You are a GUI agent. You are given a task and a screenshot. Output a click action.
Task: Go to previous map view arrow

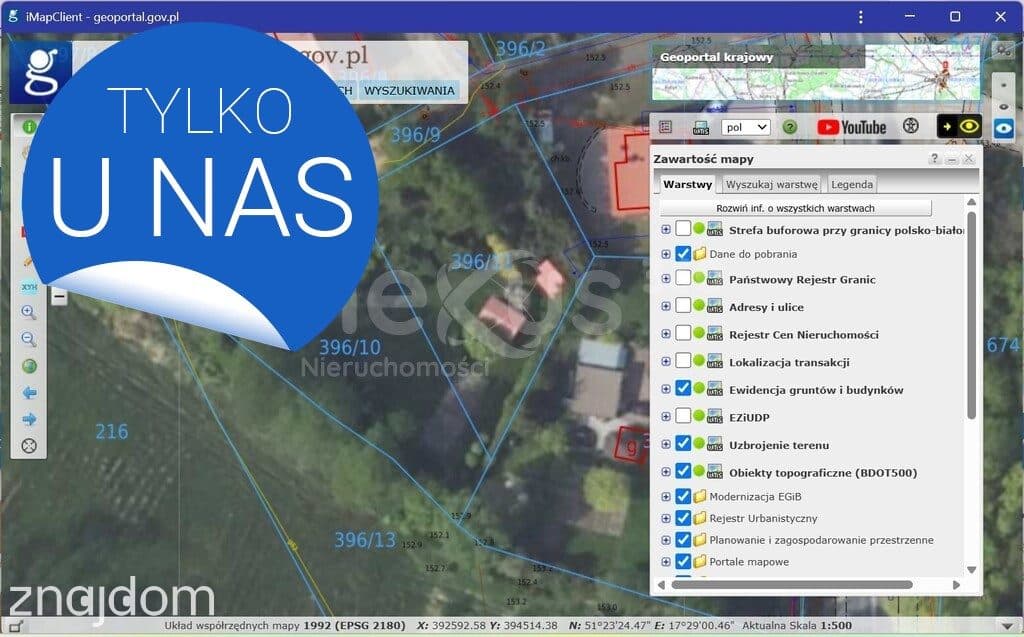click(x=29, y=393)
